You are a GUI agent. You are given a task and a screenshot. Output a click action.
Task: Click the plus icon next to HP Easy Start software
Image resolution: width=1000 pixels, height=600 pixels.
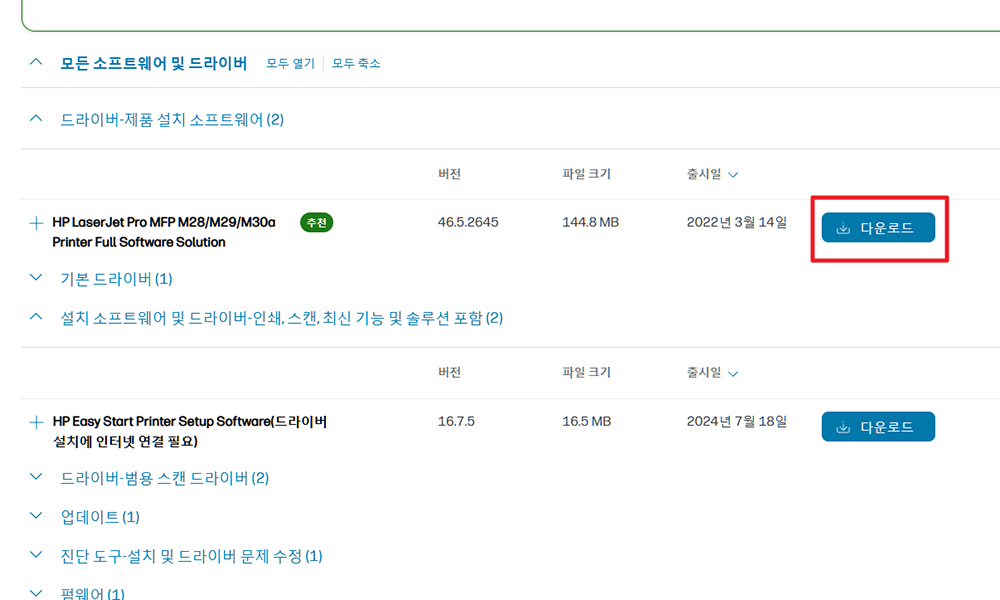(36, 421)
